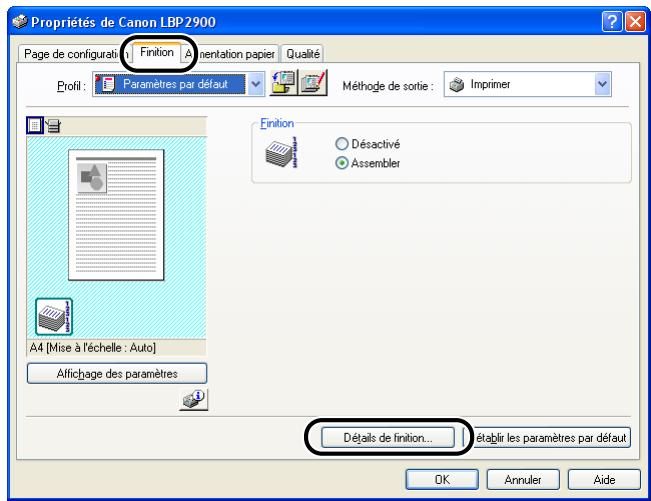Click the Edit Profile icon button

point(313,83)
